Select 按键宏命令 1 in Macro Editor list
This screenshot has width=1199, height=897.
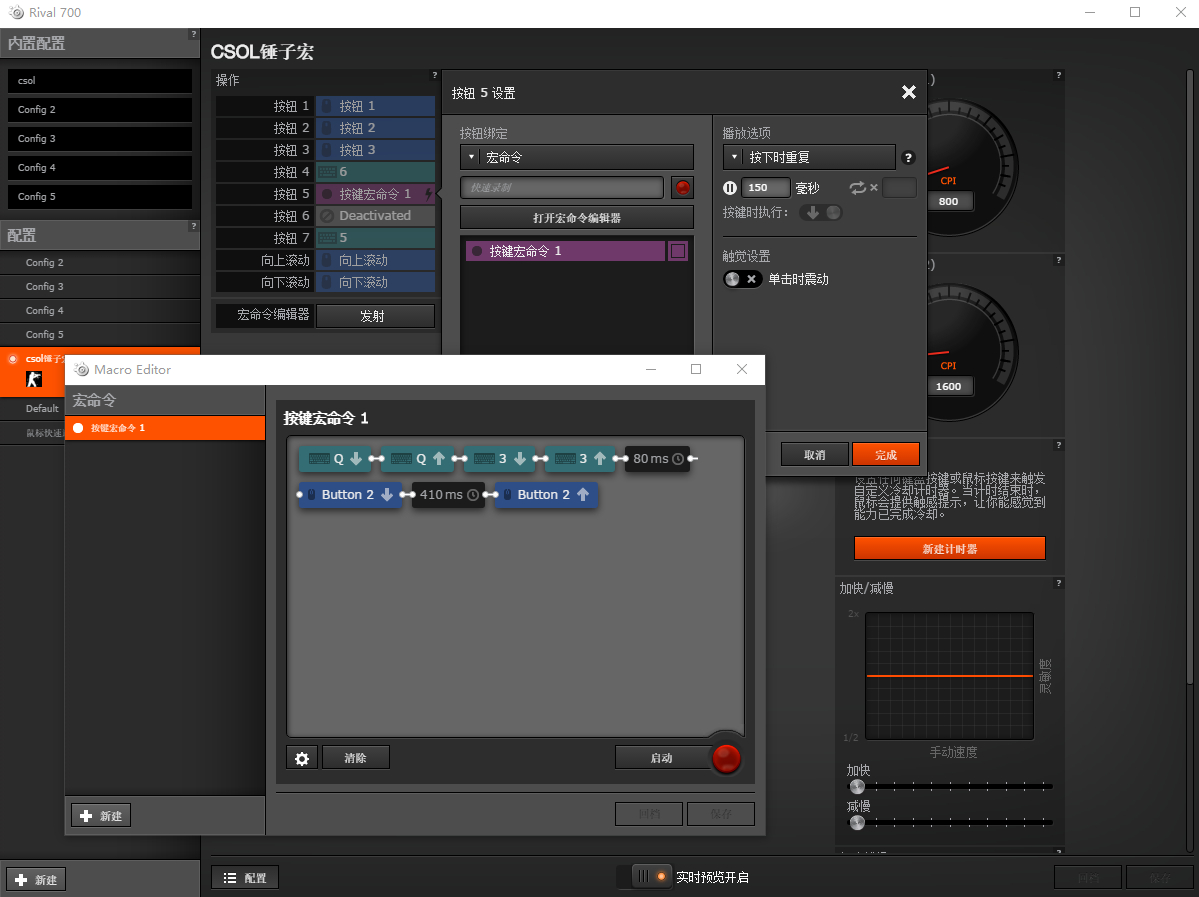click(x=165, y=428)
